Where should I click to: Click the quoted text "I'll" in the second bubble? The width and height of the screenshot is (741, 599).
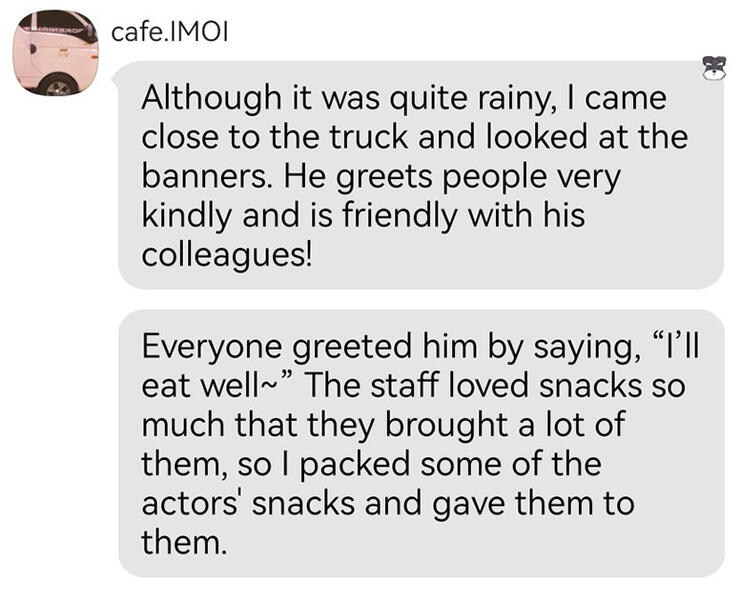688,347
